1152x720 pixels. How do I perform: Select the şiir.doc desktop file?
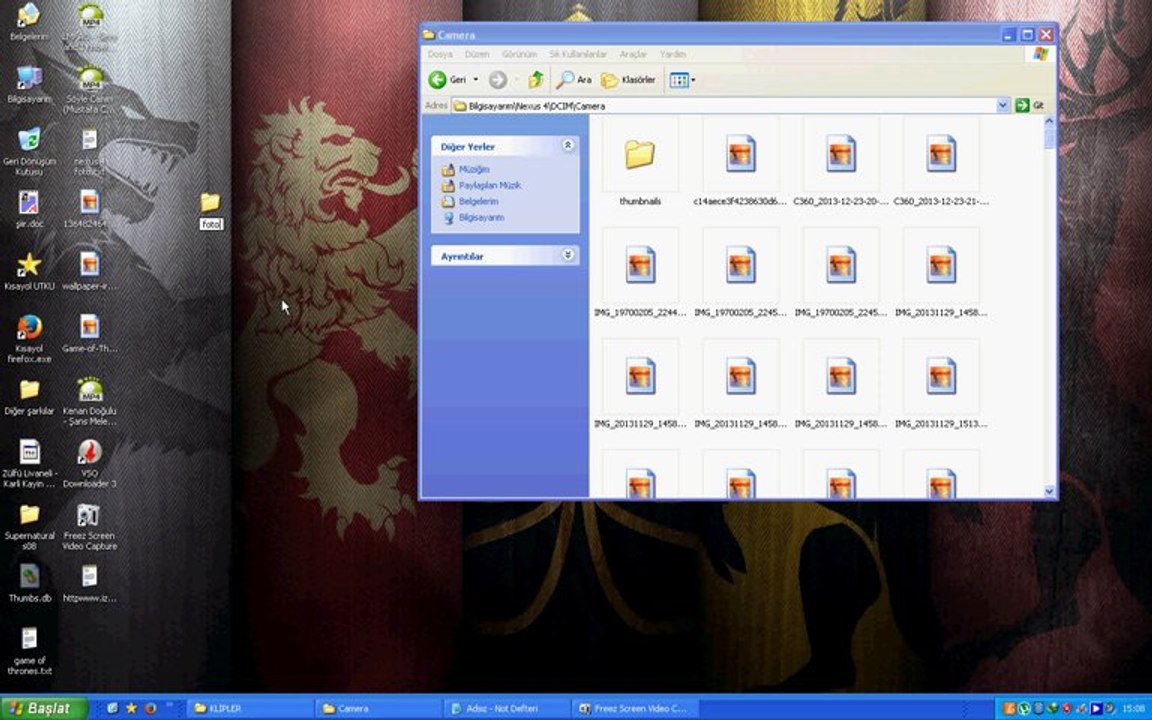click(x=29, y=209)
